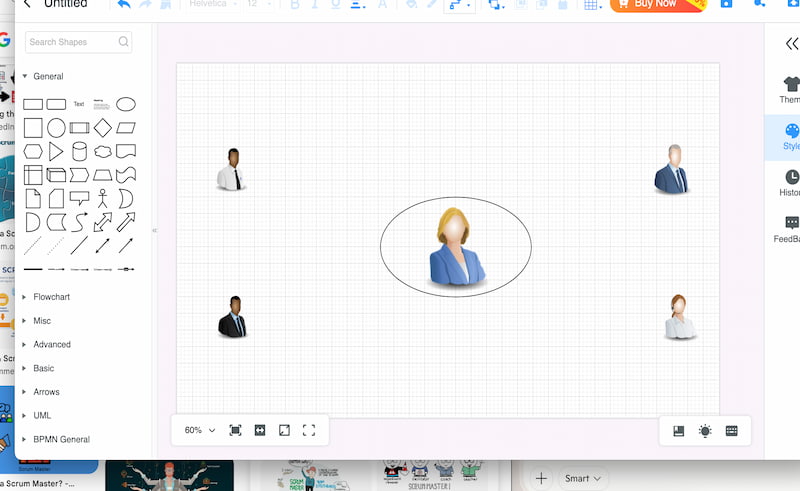Choose the cylinder shape in General
This screenshot has height=491, width=800.
coord(80,151)
